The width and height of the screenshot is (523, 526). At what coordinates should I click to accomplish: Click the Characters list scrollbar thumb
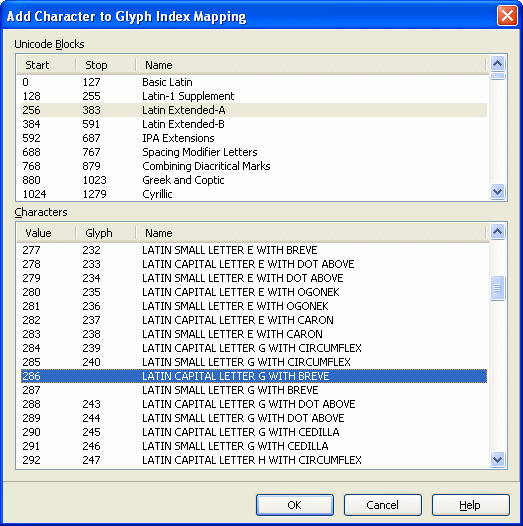[498, 288]
